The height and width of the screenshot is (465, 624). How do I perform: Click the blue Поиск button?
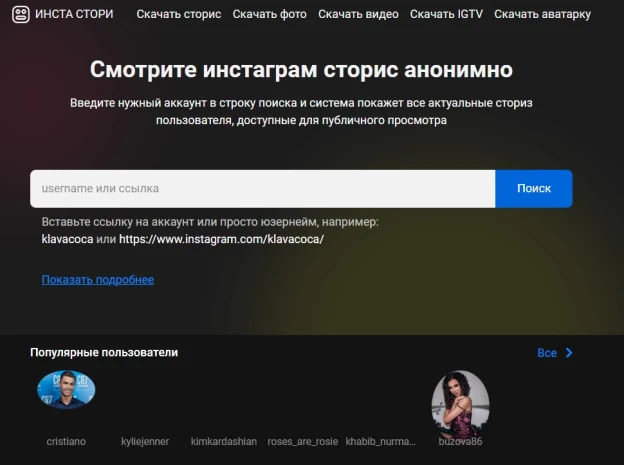(534, 189)
